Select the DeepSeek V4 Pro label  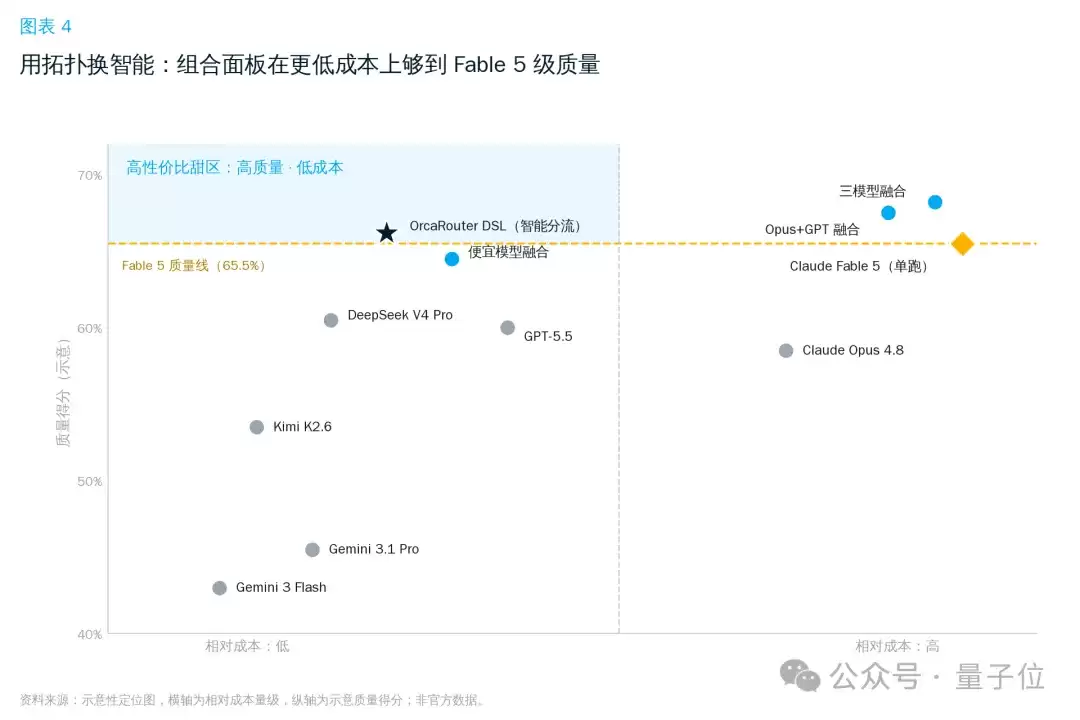pyautogui.click(x=400, y=315)
